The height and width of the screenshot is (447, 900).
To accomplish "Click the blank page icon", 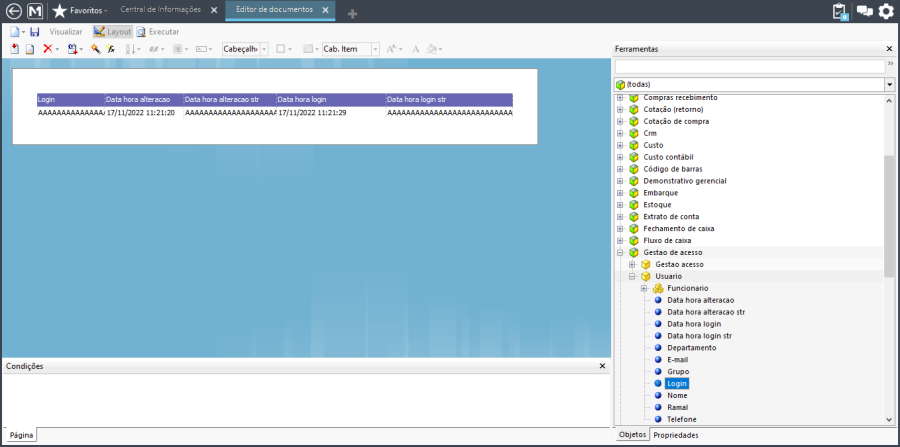I will 29,49.
